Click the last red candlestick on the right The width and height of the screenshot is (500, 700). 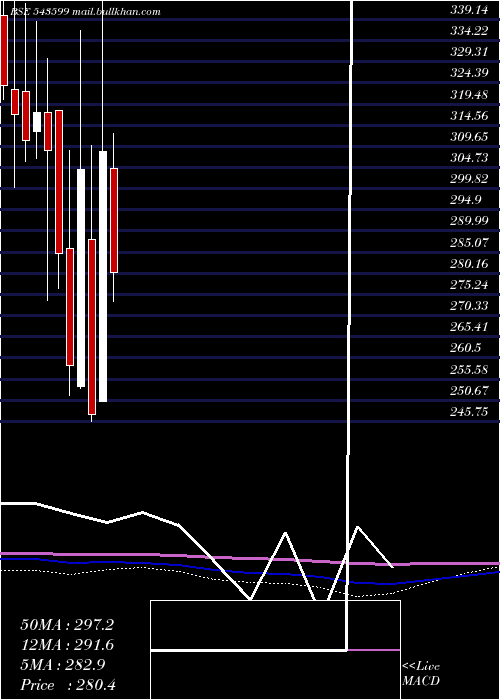pos(114,220)
